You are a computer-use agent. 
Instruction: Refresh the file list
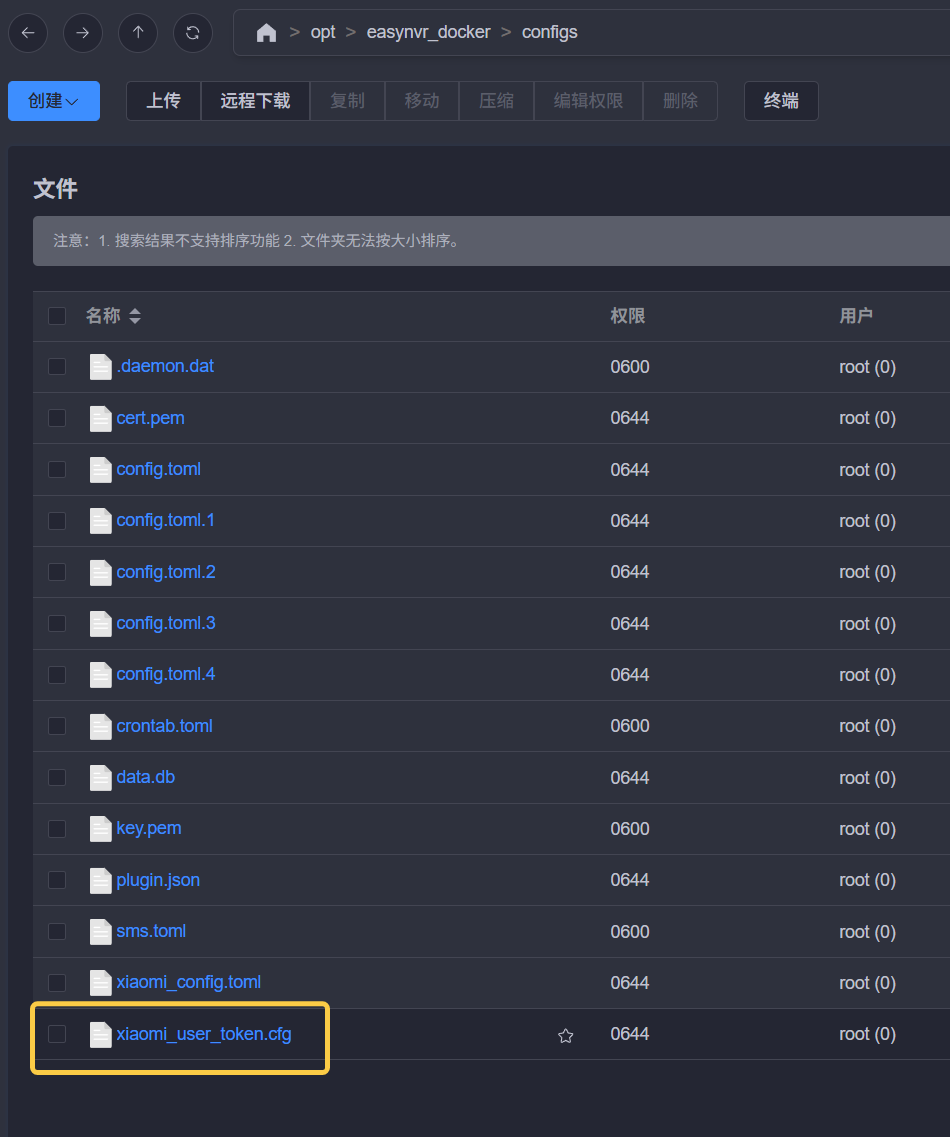(193, 33)
